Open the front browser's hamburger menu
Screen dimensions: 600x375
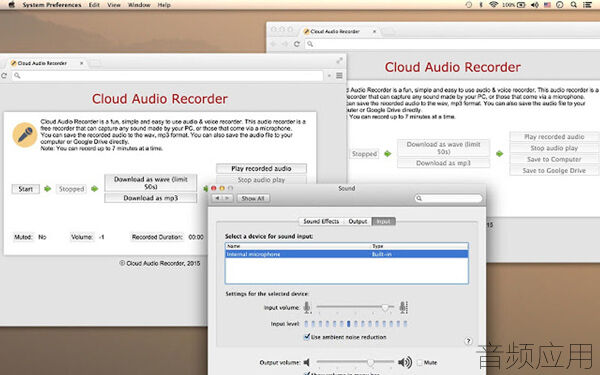pyautogui.click(x=339, y=76)
